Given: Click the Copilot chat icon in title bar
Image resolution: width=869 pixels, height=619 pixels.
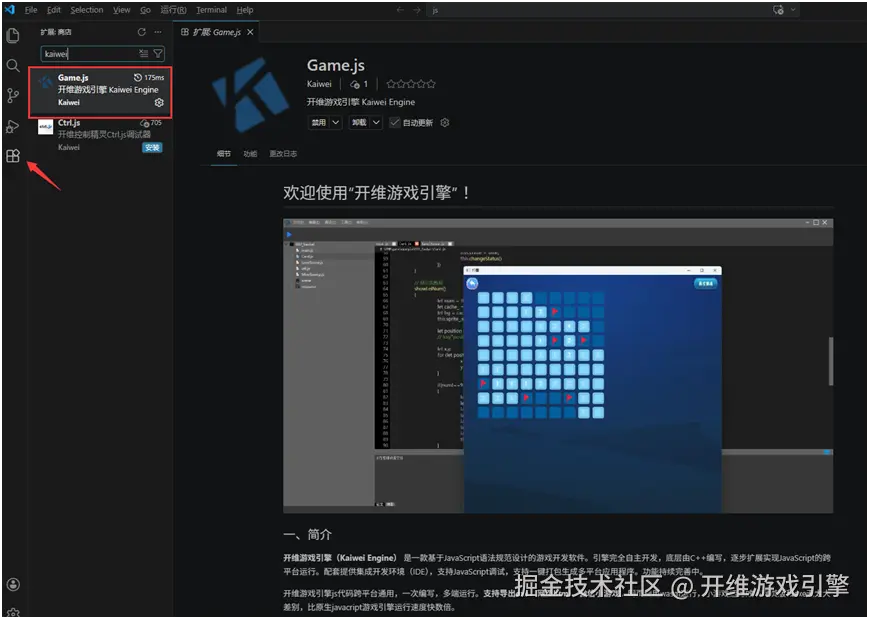Looking at the screenshot, I should click(x=778, y=10).
